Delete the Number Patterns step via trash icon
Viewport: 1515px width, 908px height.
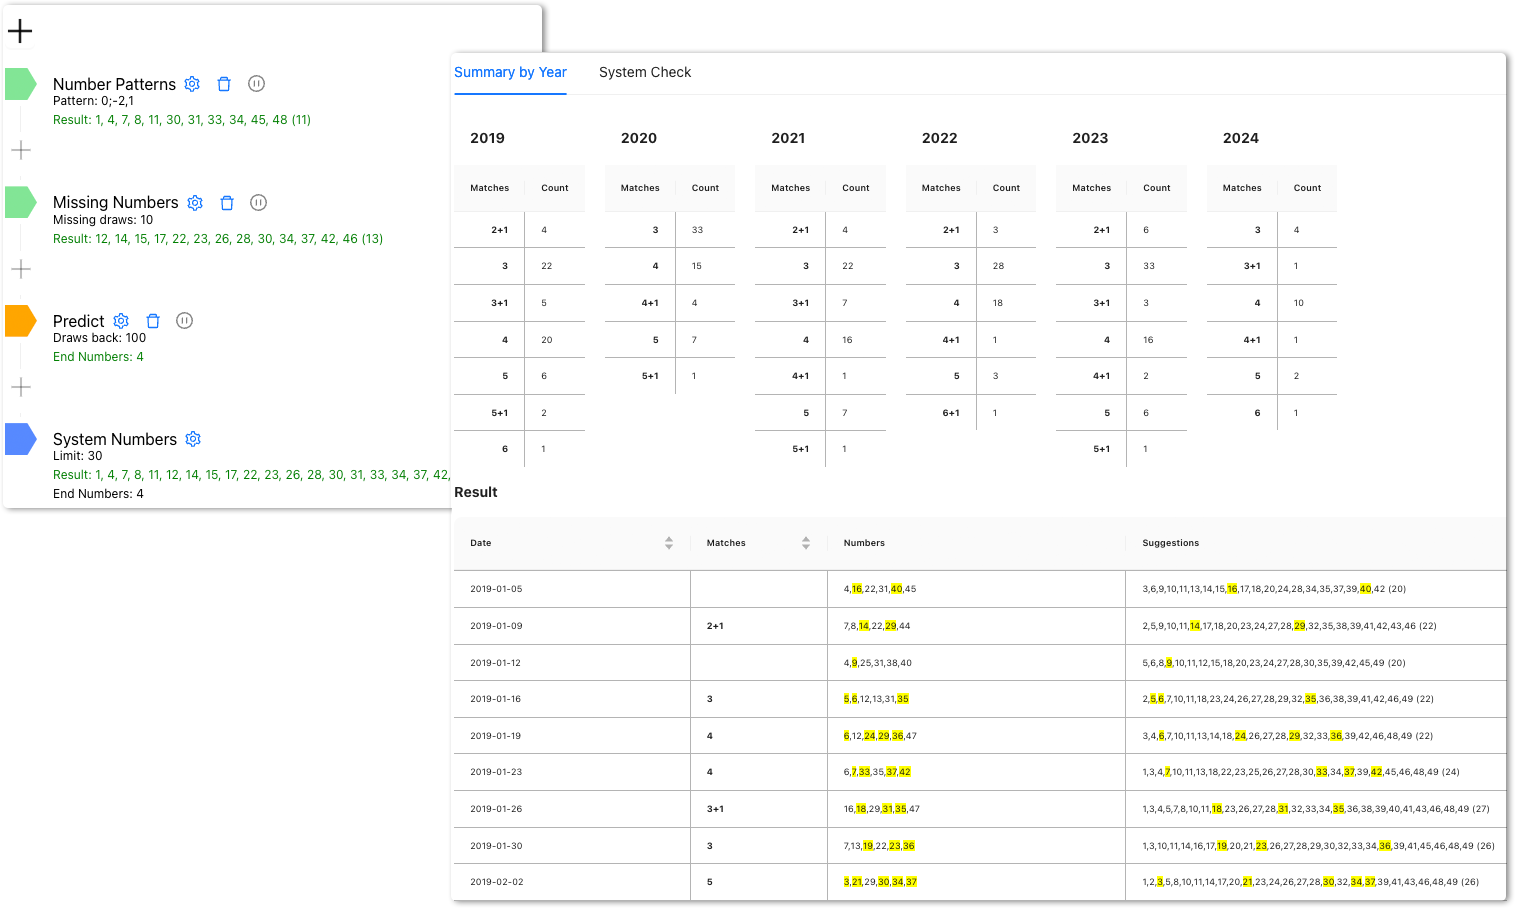click(x=224, y=84)
